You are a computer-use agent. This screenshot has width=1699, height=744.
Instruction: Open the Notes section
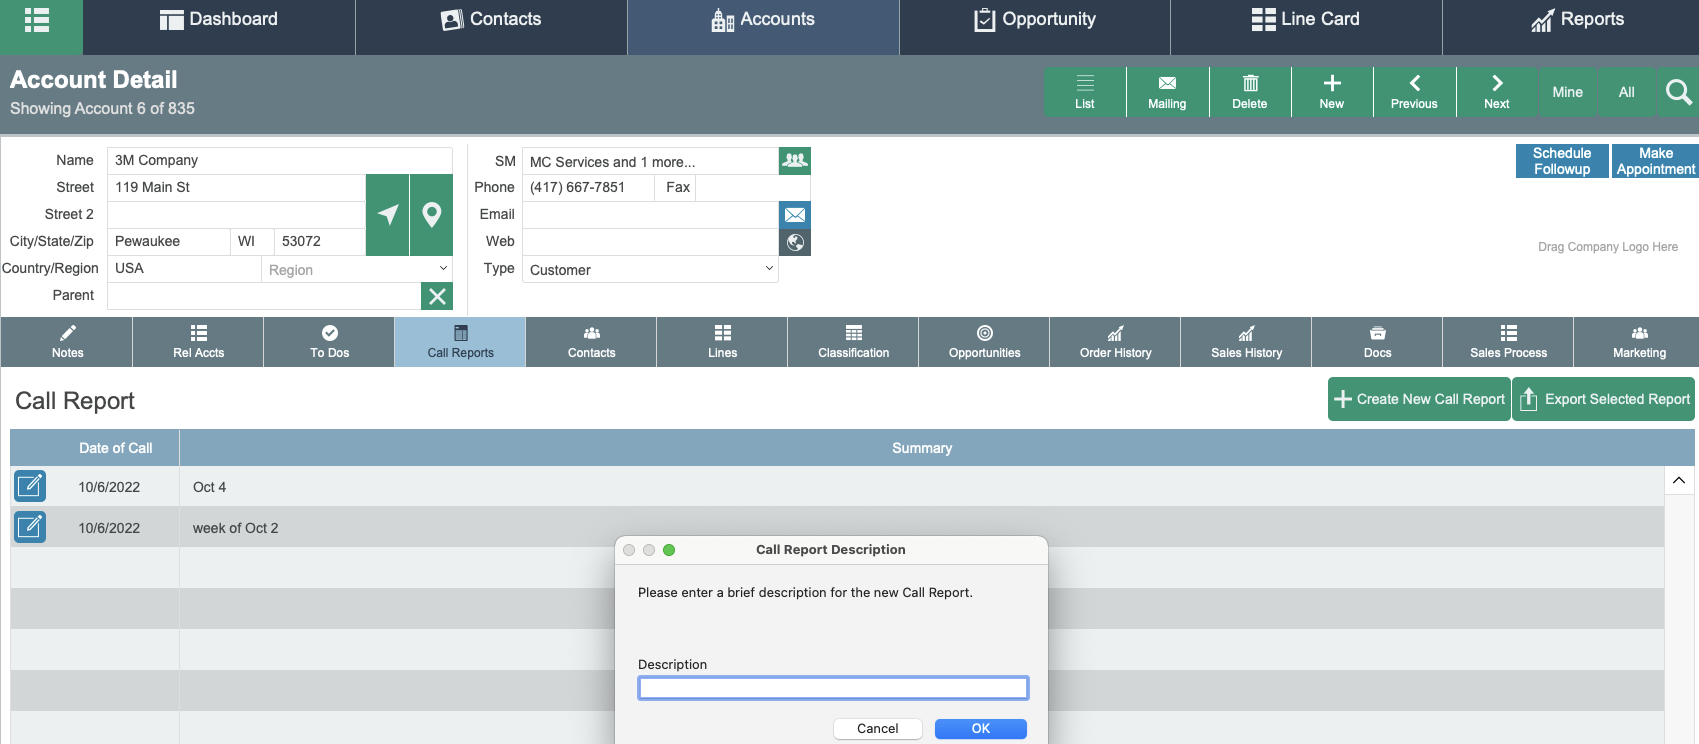pos(67,342)
